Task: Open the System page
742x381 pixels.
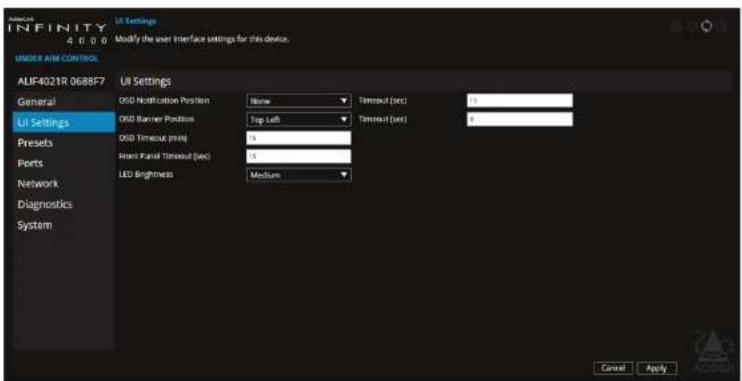Action: 64,225
